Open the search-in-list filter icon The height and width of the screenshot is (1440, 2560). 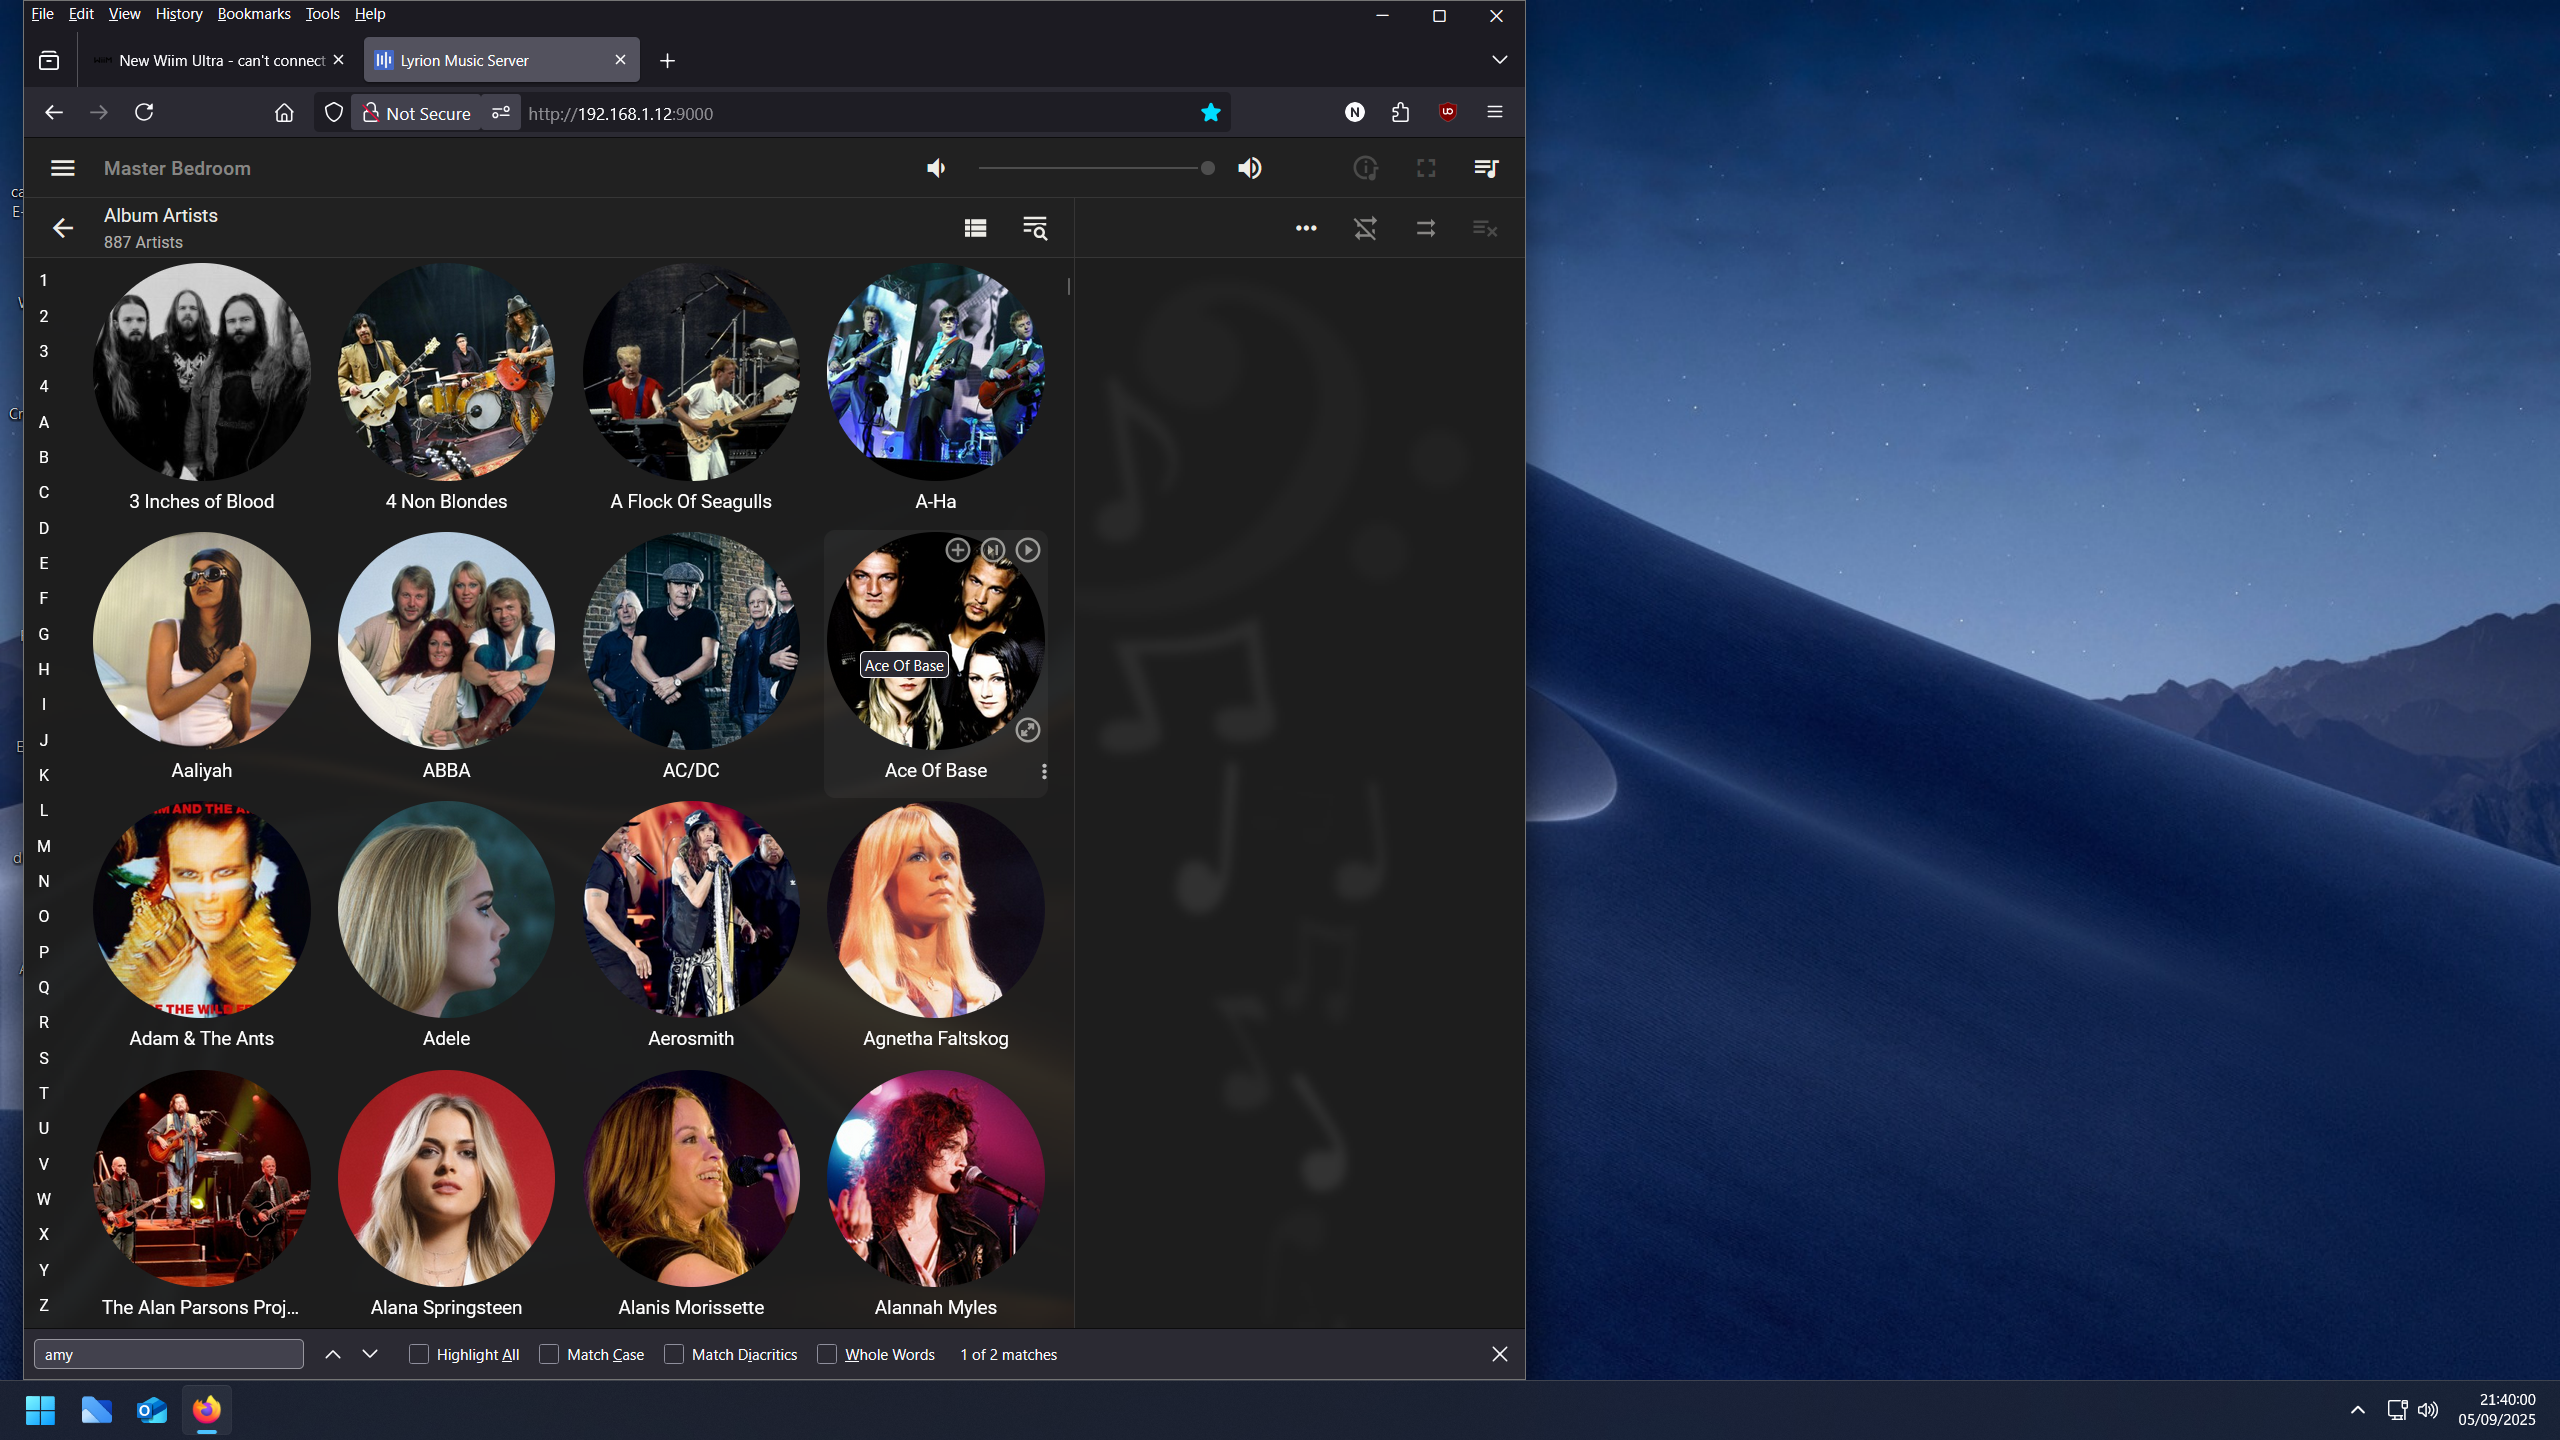[1035, 229]
